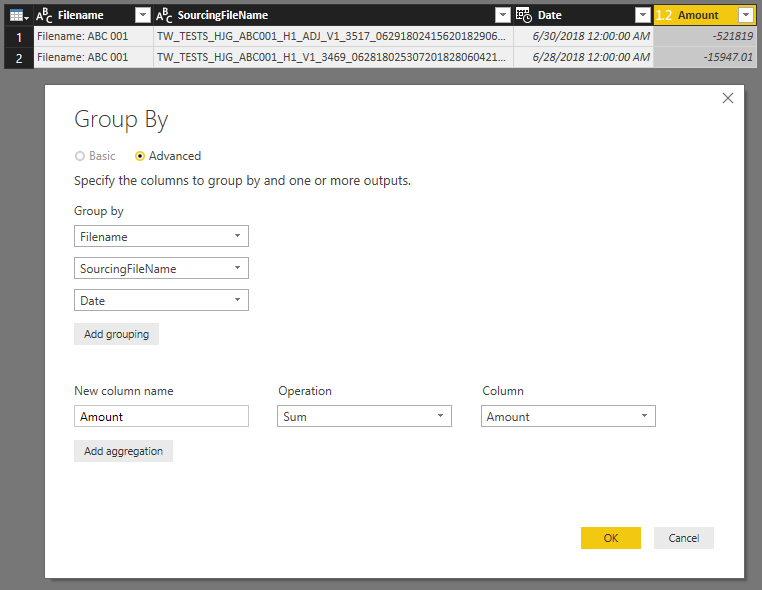Image resolution: width=762 pixels, height=590 pixels.
Task: Click the 6/28/2018 12:00:00 AM date cell
Action: click(x=583, y=57)
